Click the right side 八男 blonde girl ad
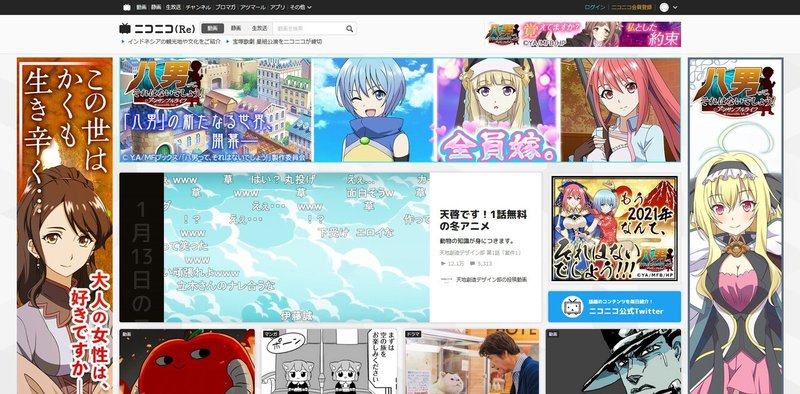This screenshot has width=800, height=394. pyautogui.click(x=735, y=226)
